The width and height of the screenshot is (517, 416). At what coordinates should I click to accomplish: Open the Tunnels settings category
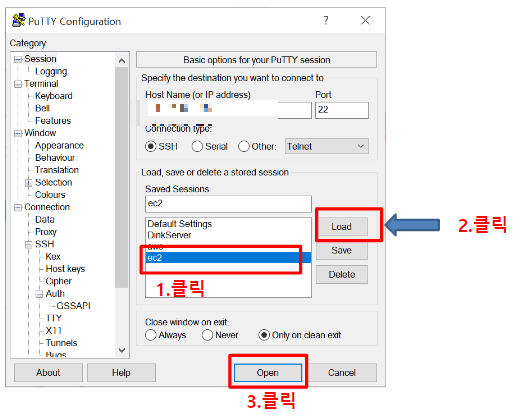pyautogui.click(x=61, y=343)
